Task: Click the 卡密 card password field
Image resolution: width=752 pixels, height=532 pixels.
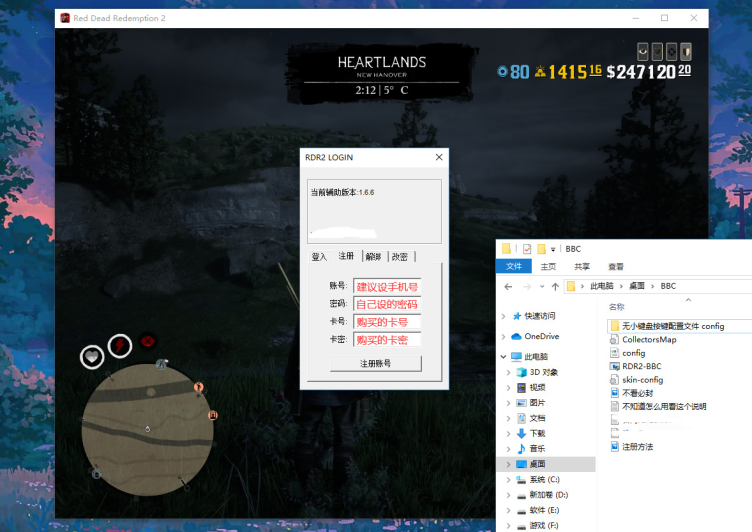Action: tap(386, 340)
